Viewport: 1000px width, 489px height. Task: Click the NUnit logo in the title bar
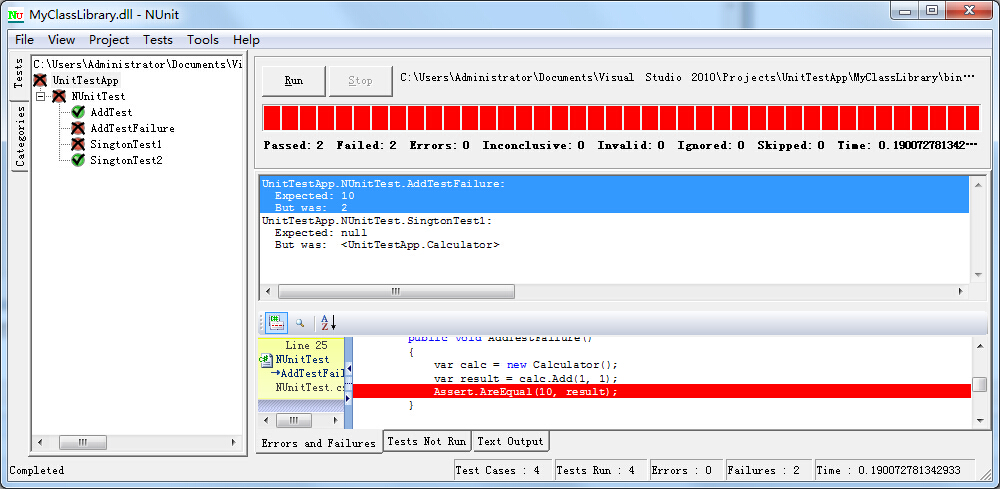[16, 13]
